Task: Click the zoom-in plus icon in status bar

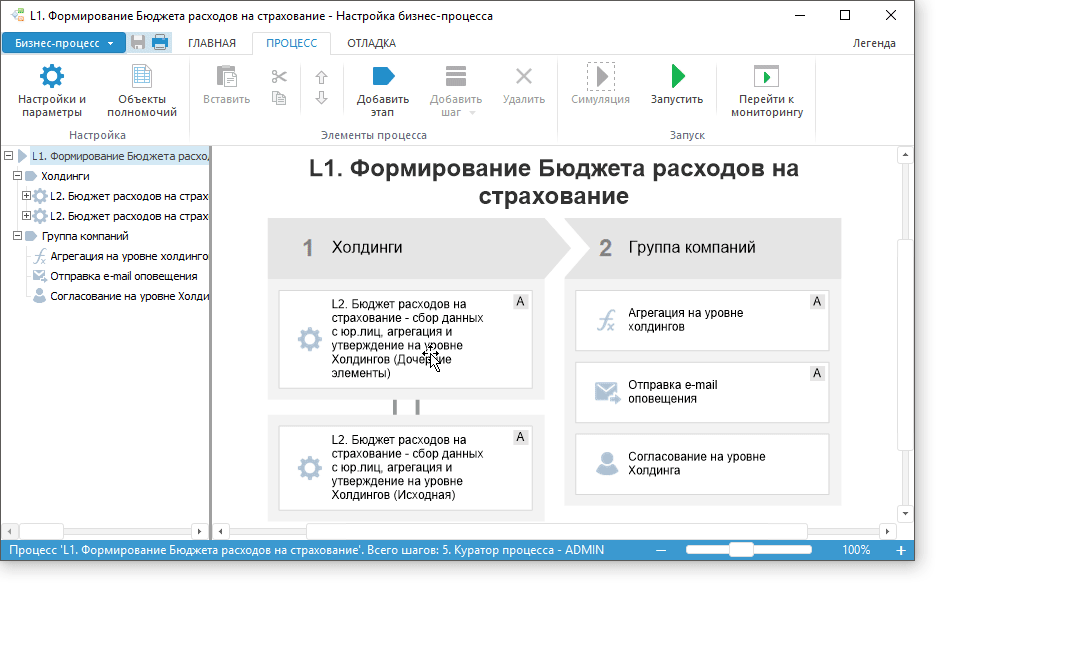Action: (x=900, y=550)
